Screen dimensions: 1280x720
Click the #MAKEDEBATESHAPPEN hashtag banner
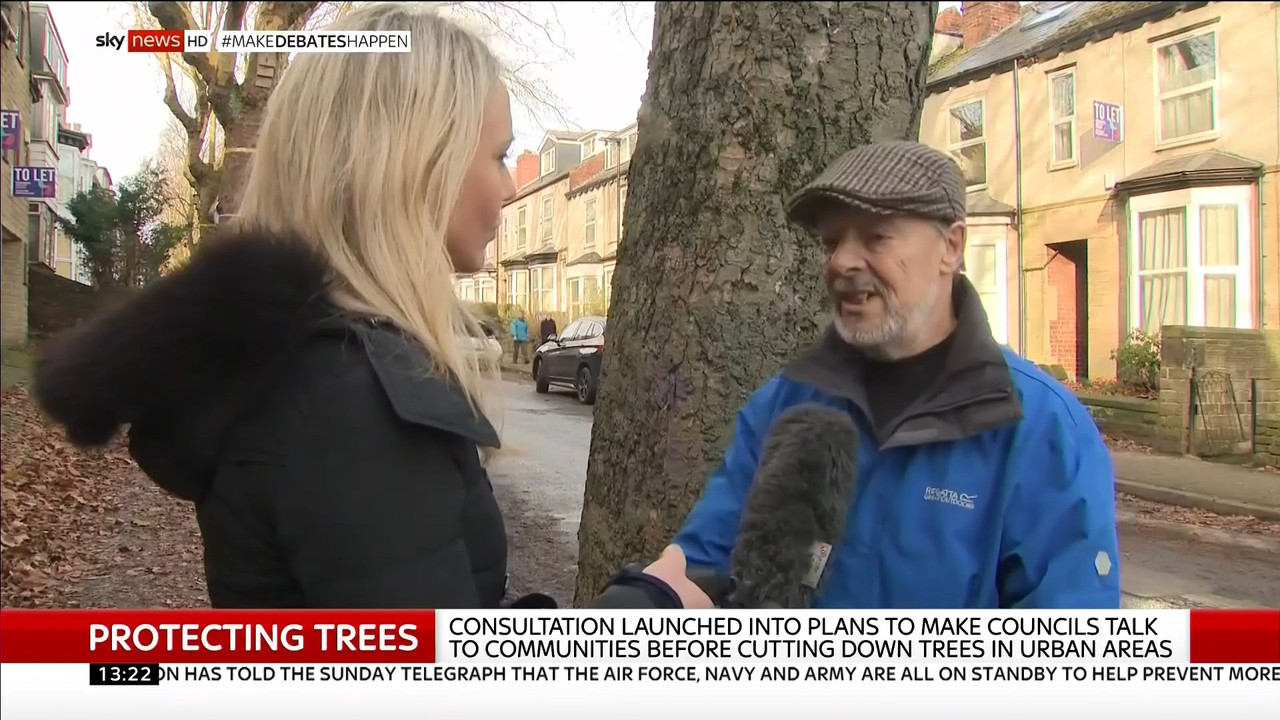314,41
